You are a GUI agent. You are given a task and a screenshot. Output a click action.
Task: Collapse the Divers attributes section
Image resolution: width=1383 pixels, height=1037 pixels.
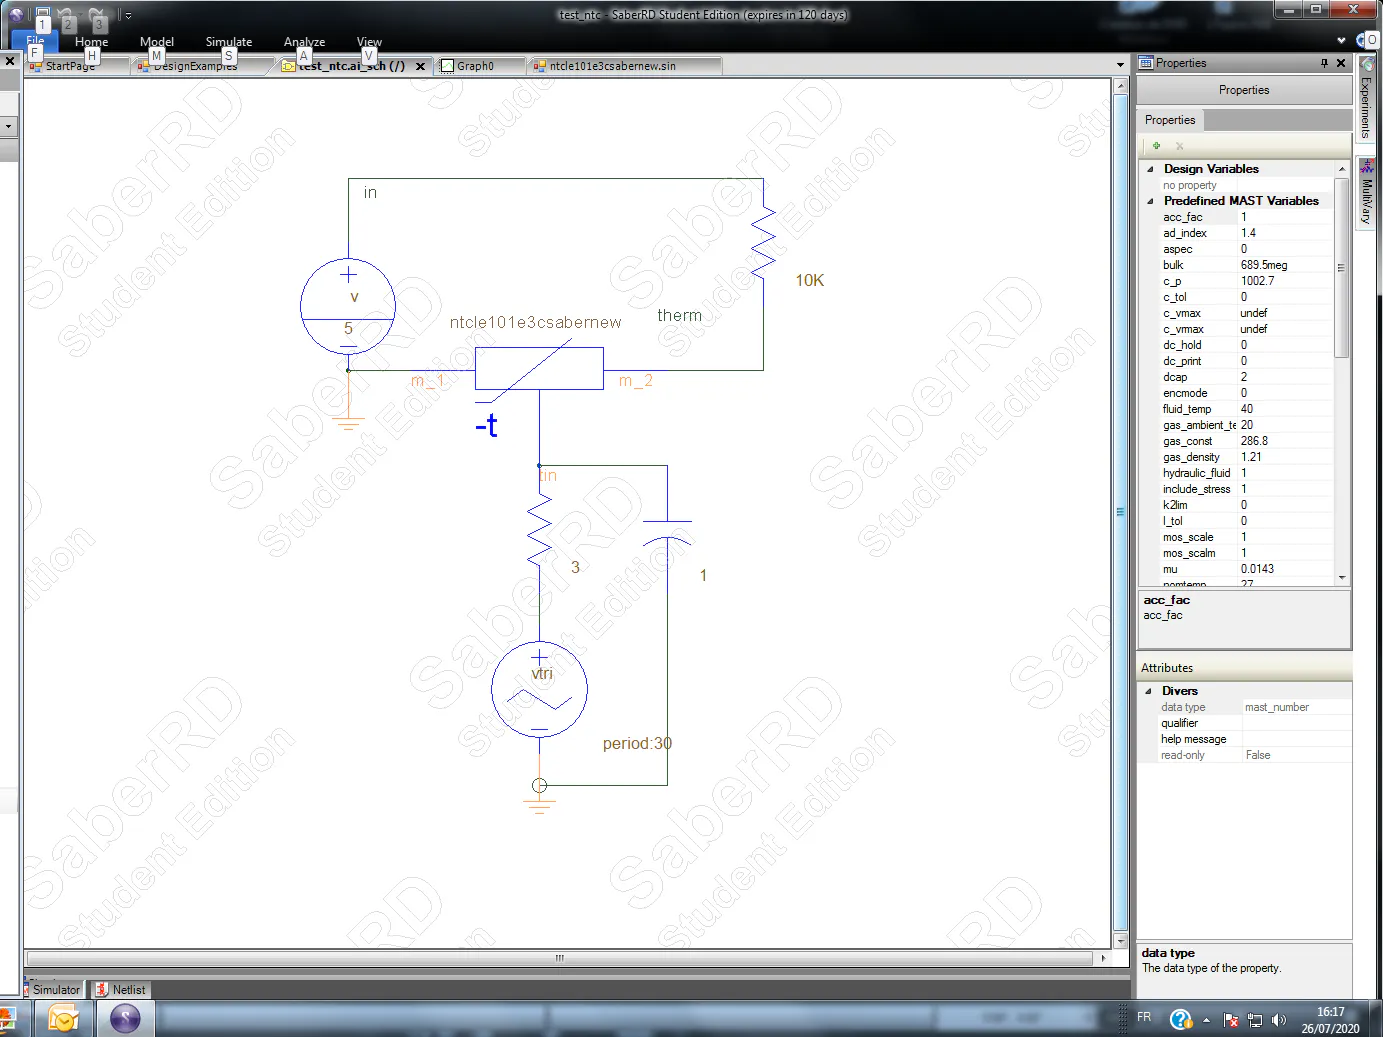1148,691
